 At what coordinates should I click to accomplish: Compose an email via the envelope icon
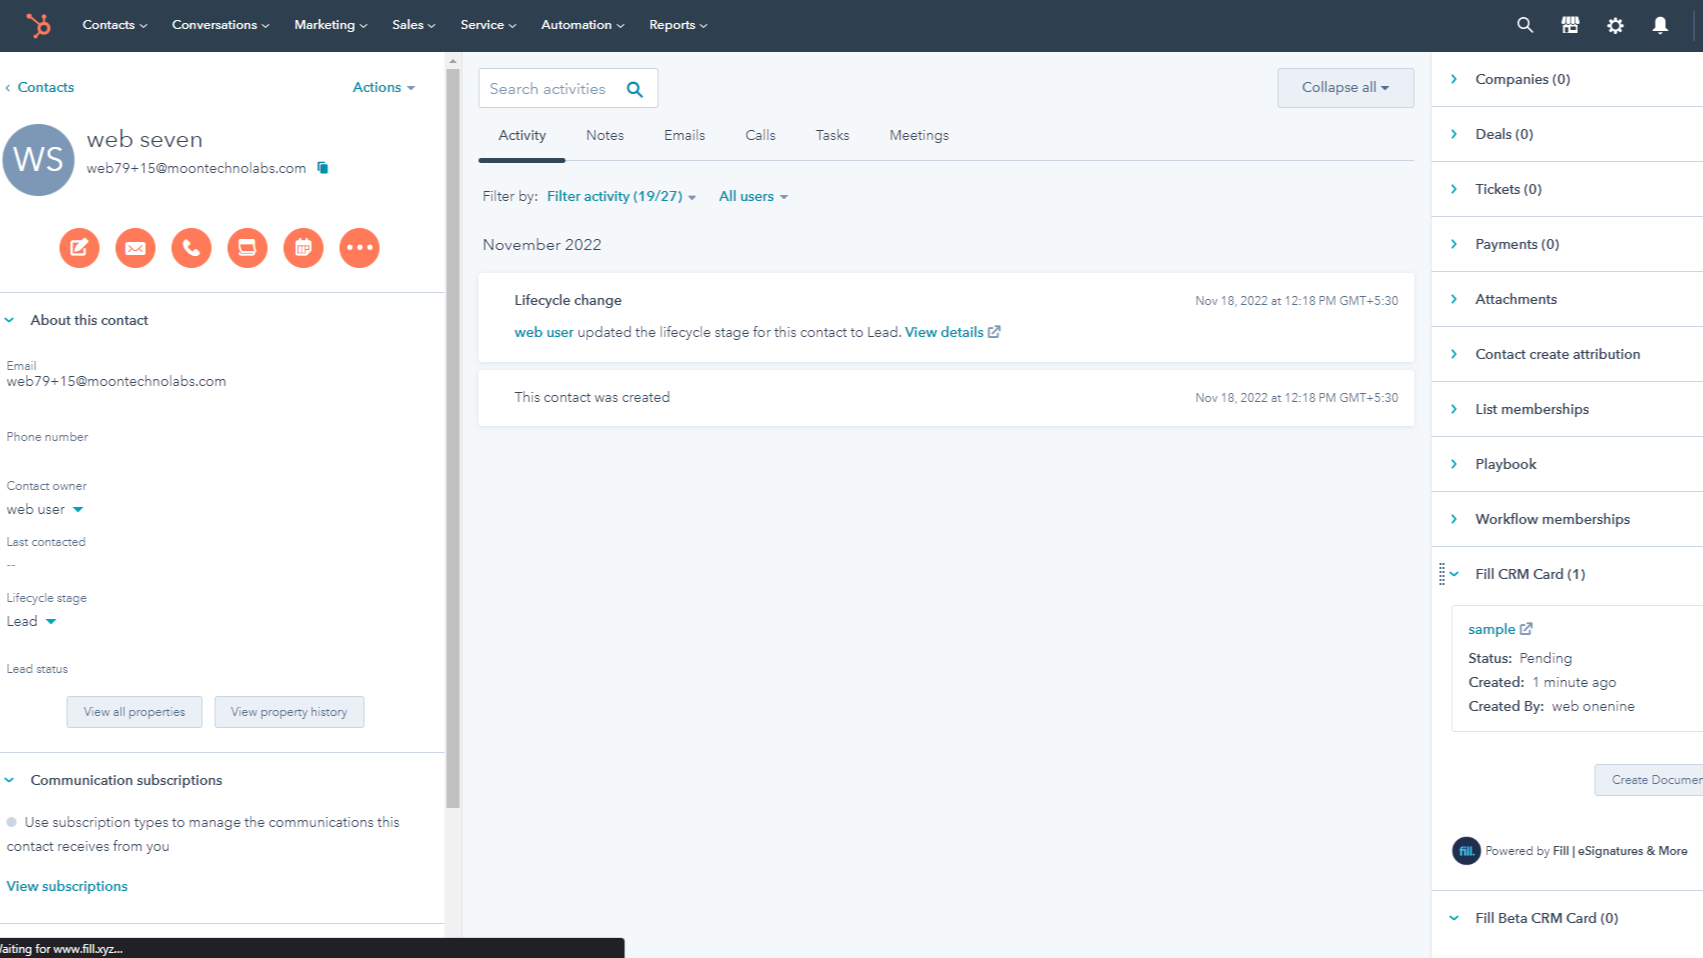tap(135, 247)
